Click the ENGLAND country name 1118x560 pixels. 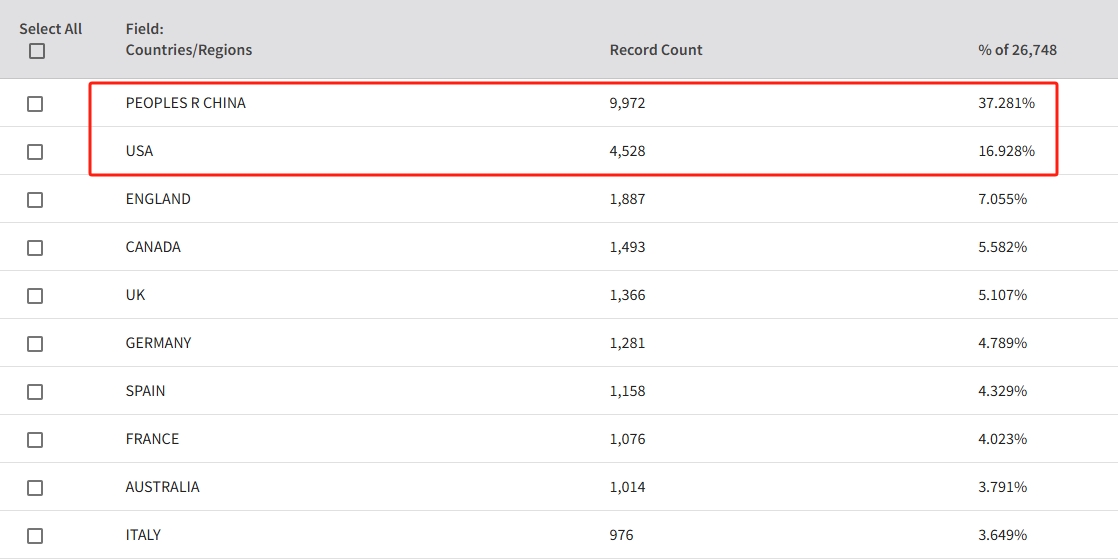[x=158, y=199]
